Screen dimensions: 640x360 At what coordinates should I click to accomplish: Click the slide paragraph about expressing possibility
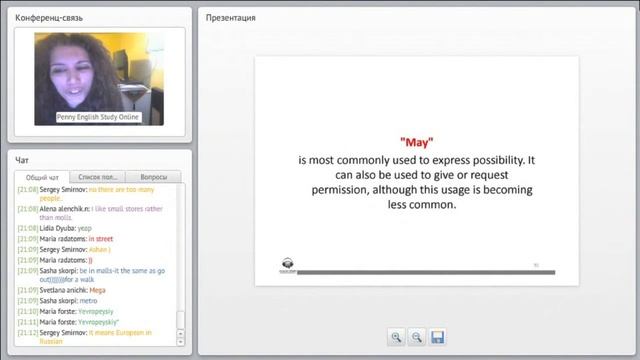[x=417, y=182]
